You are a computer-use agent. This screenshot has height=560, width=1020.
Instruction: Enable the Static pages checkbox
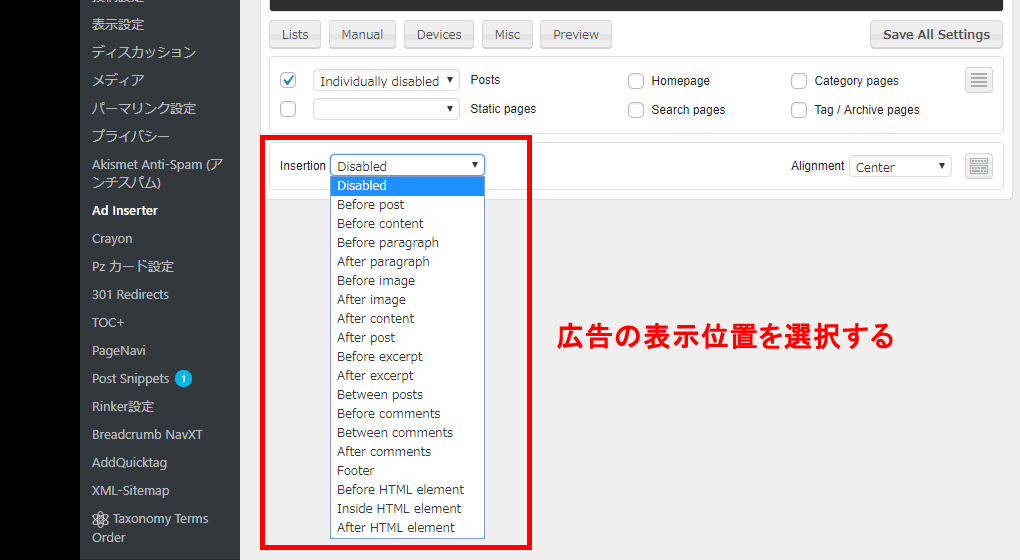(288, 109)
